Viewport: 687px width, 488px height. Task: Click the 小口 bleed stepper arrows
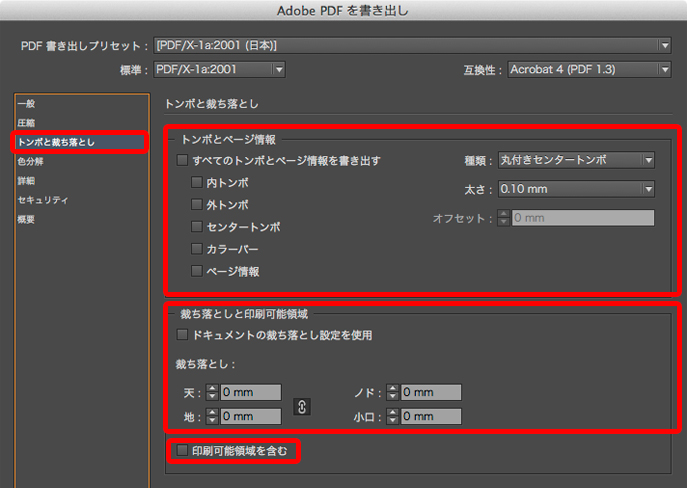click(392, 416)
